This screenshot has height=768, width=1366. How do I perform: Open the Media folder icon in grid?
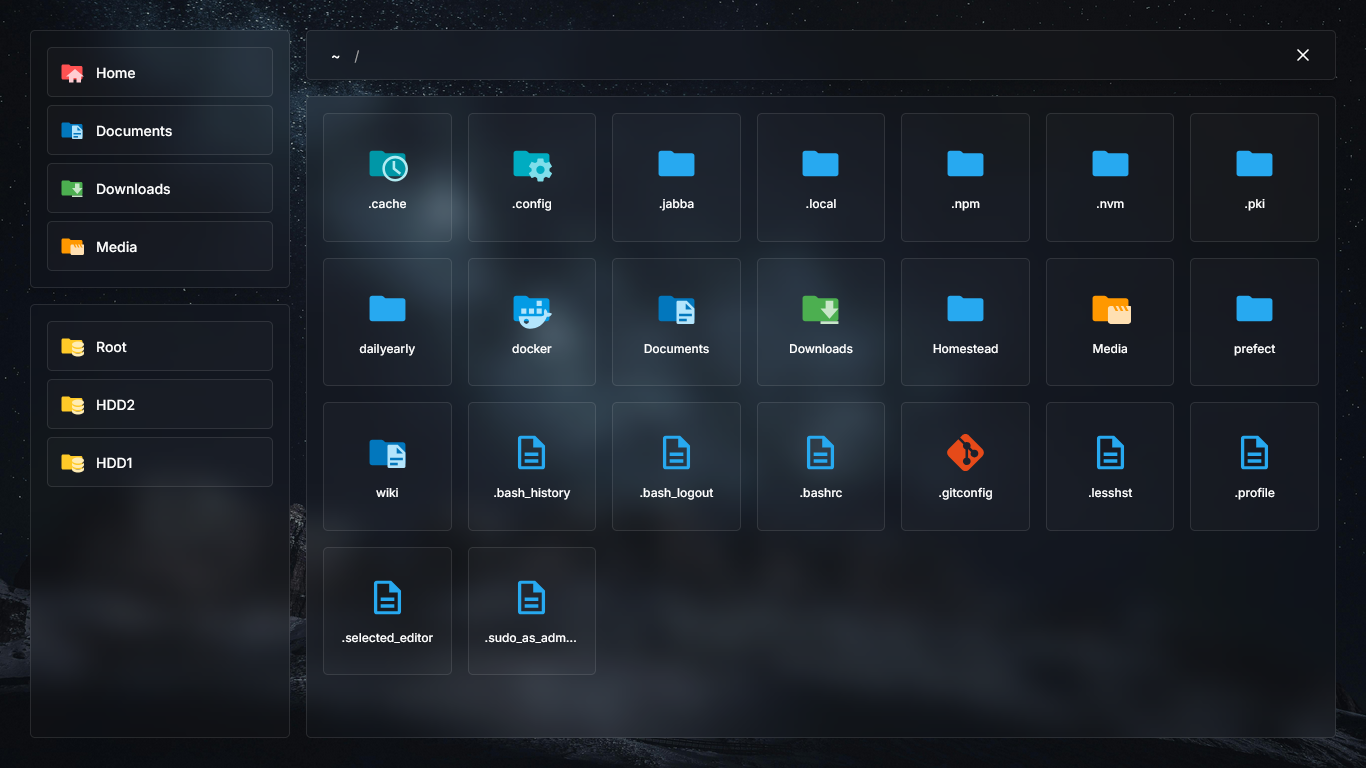pyautogui.click(x=1110, y=309)
